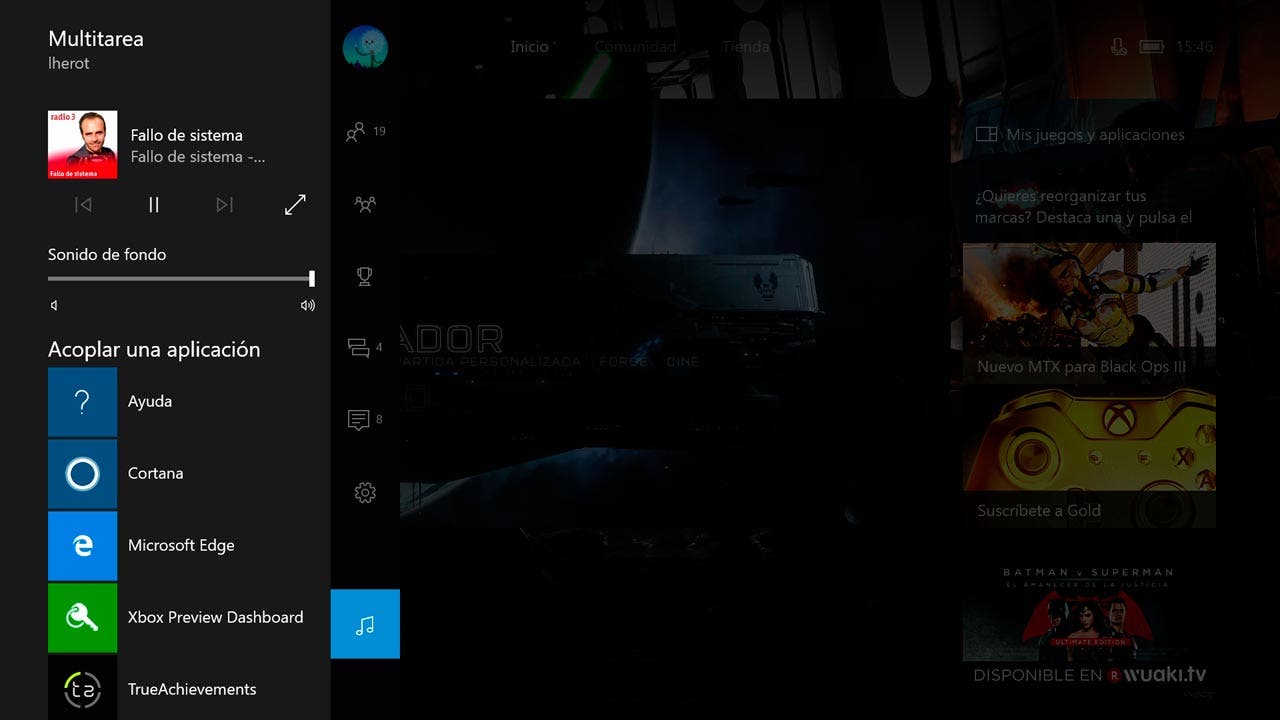Select the Ayuda label to snap
This screenshot has height=720, width=1280.
coord(150,402)
